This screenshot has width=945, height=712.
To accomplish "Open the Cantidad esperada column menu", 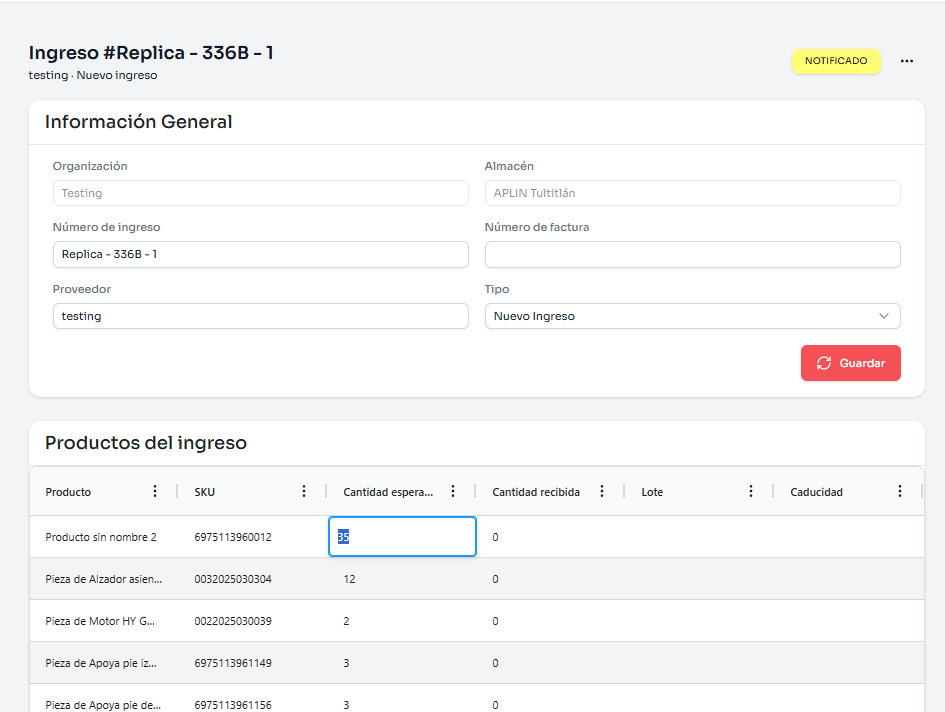I will point(453,491).
